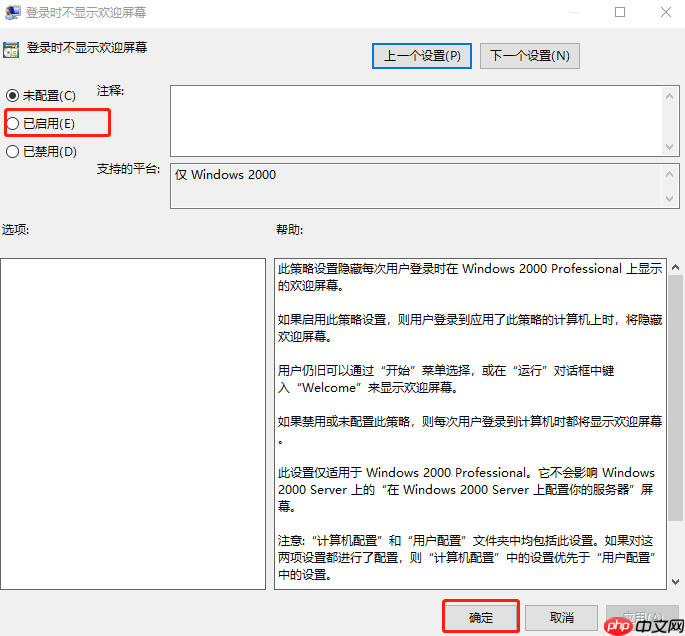Image resolution: width=685 pixels, height=636 pixels.
Task: Click the empty 选项 options panel
Action: [x=133, y=424]
